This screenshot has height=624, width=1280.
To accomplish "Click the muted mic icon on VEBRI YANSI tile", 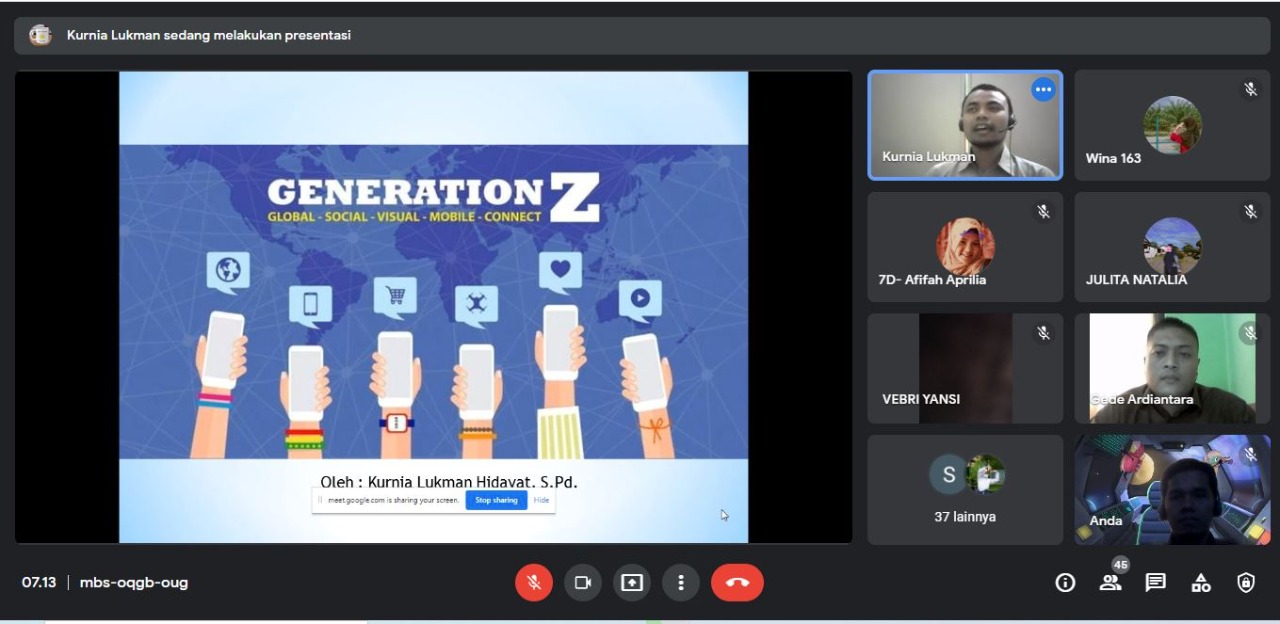I will (1043, 333).
